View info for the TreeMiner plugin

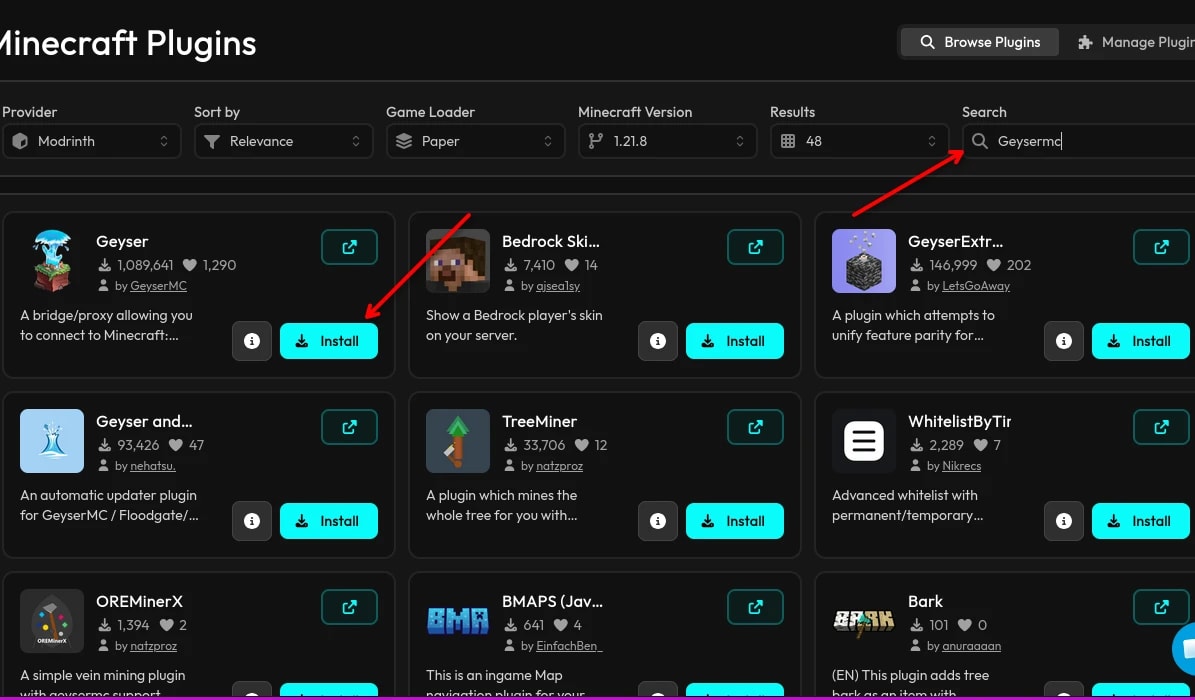(x=658, y=521)
